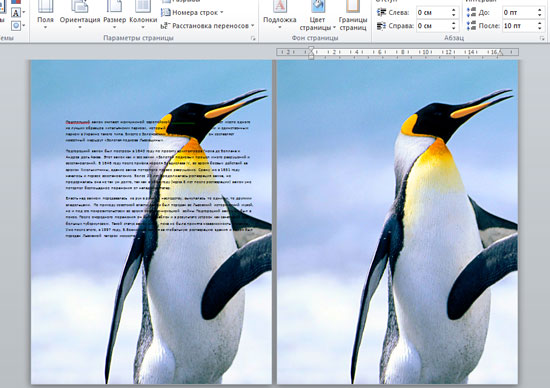Open Параметры страницы dialog launcher
Image resolution: width=550 pixels, height=388 pixels.
pos(253,39)
